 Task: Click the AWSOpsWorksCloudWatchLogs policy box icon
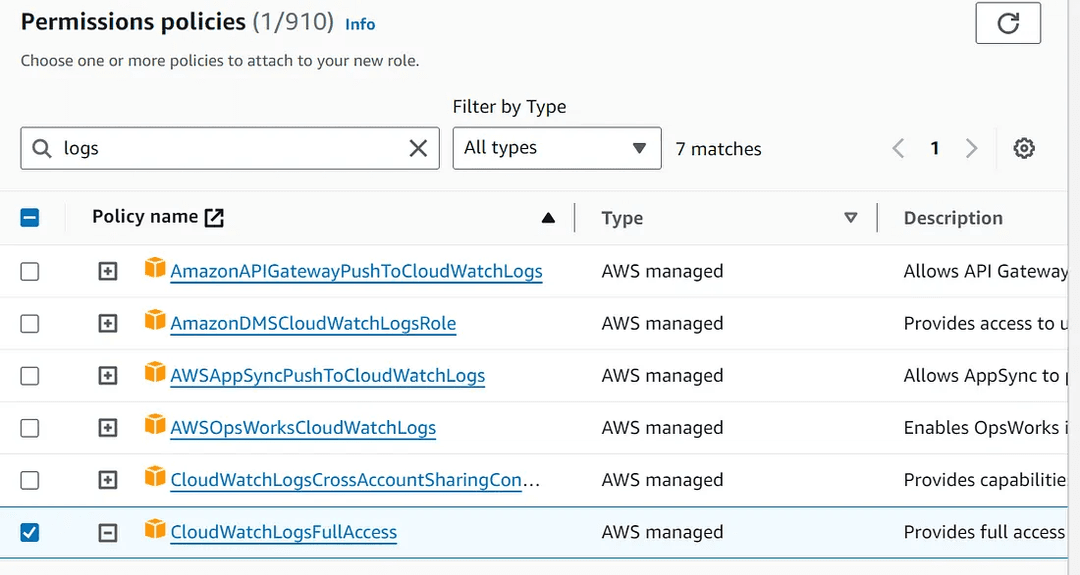155,425
